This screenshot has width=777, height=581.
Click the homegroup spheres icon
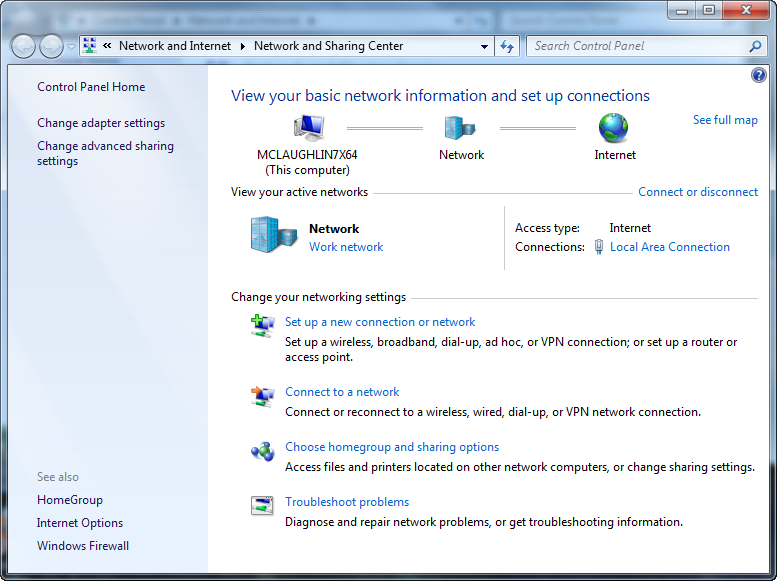pyautogui.click(x=262, y=451)
